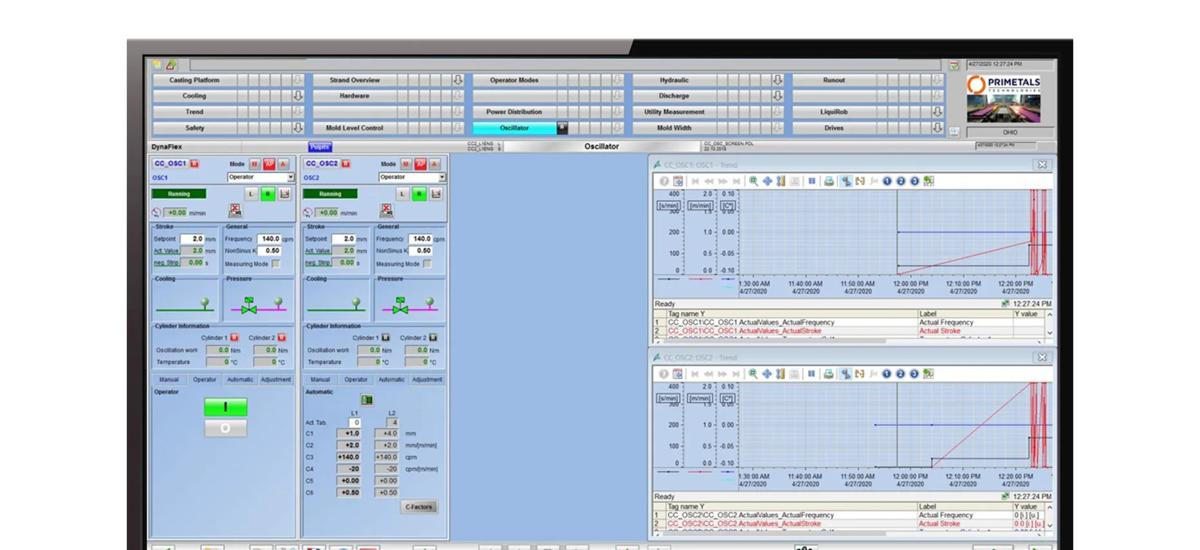
Task: Click the OSC2 Cylinder 2 indicator
Action: [433, 338]
